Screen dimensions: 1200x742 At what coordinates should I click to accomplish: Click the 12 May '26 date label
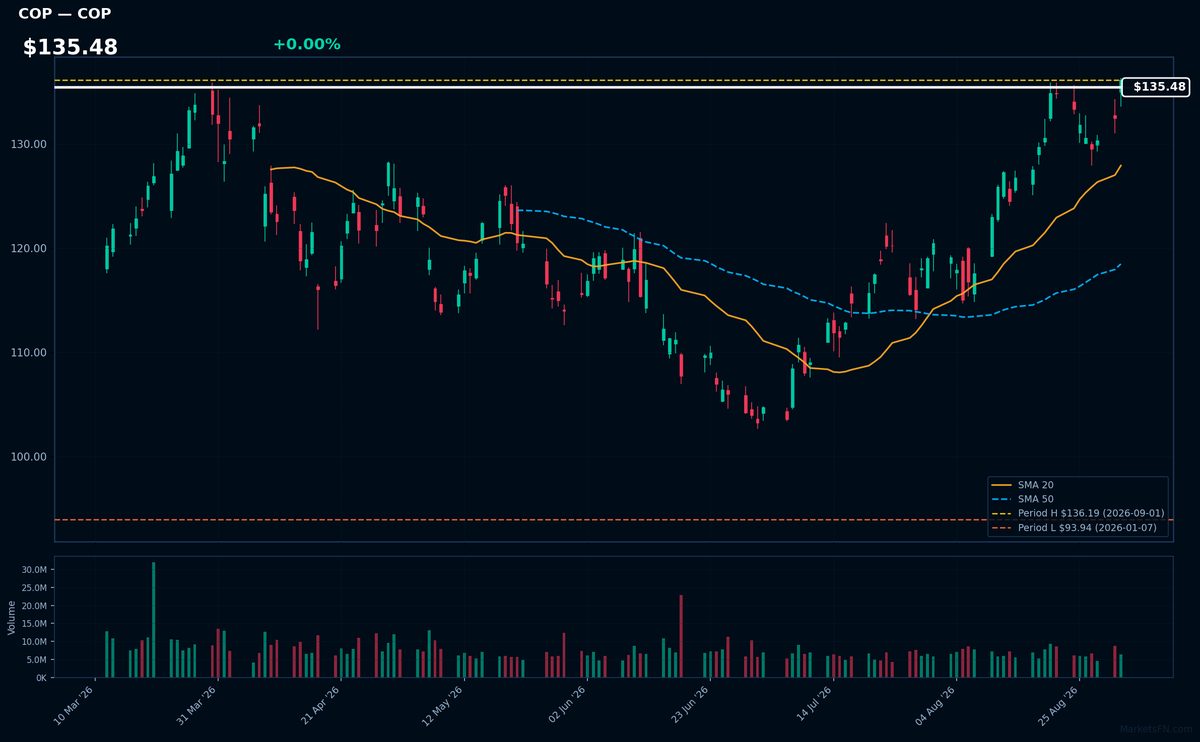[443, 706]
